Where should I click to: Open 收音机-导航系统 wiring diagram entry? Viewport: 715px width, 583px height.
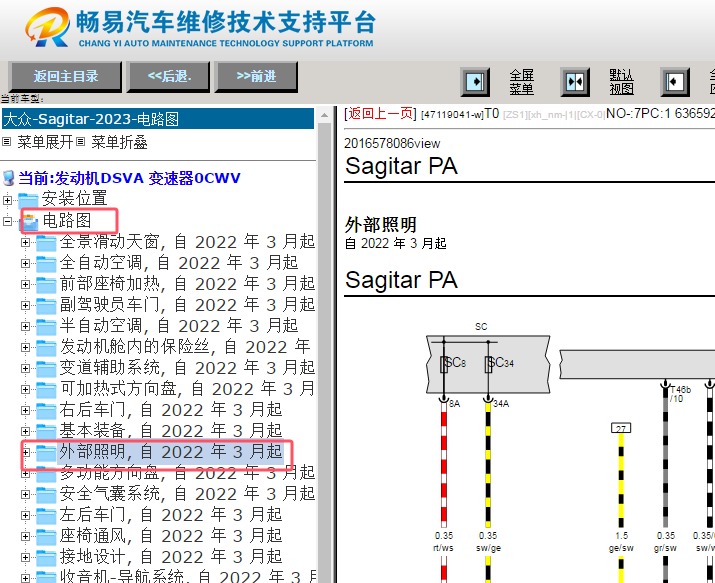click(187, 577)
